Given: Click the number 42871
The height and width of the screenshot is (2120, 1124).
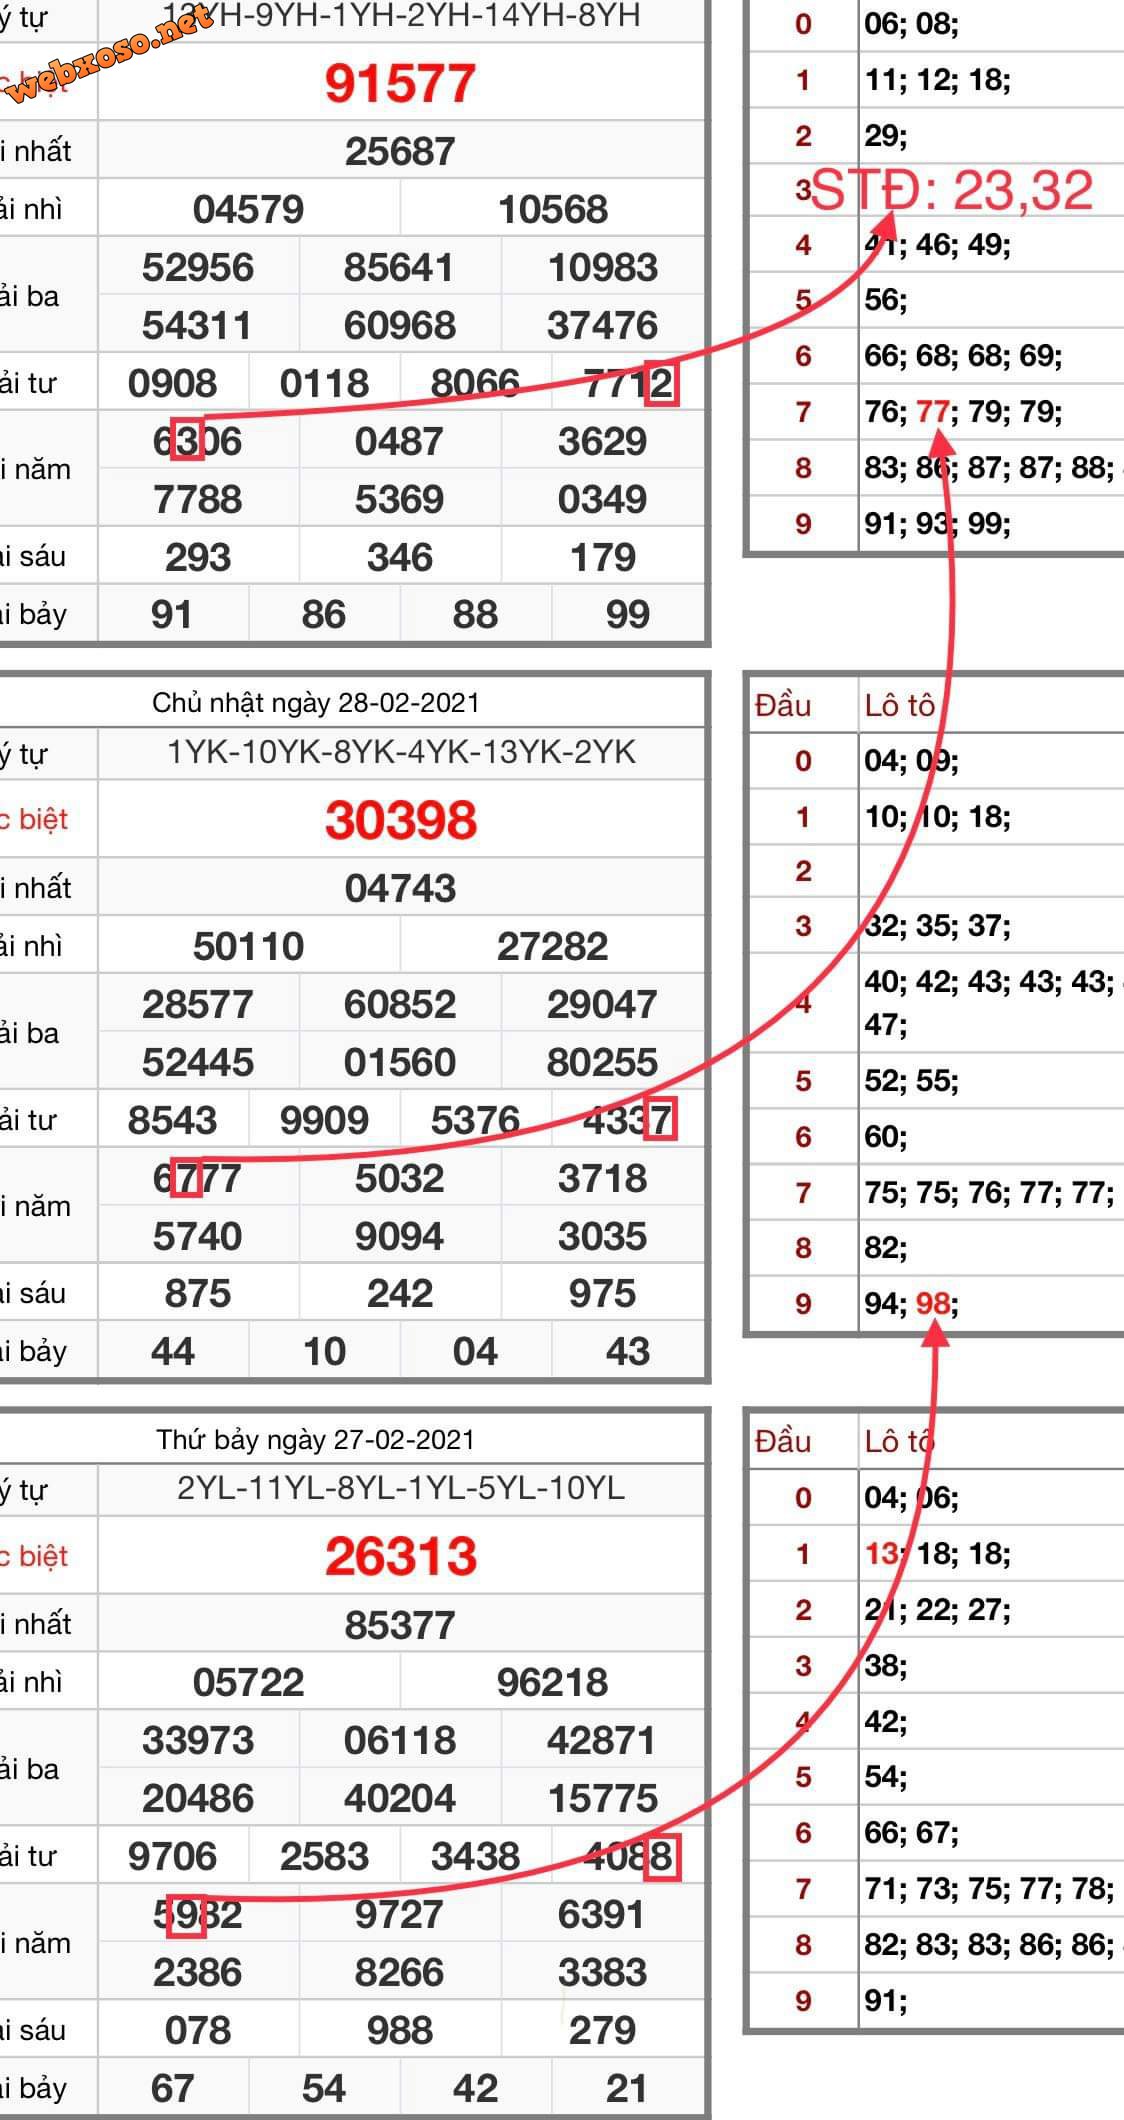Looking at the screenshot, I should [x=603, y=1741].
